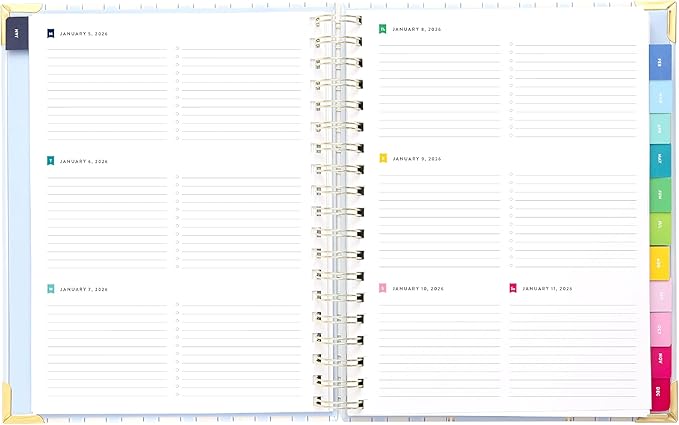Check the first checklist circle under January 7
This screenshot has height=425, width=679.
tap(178, 305)
